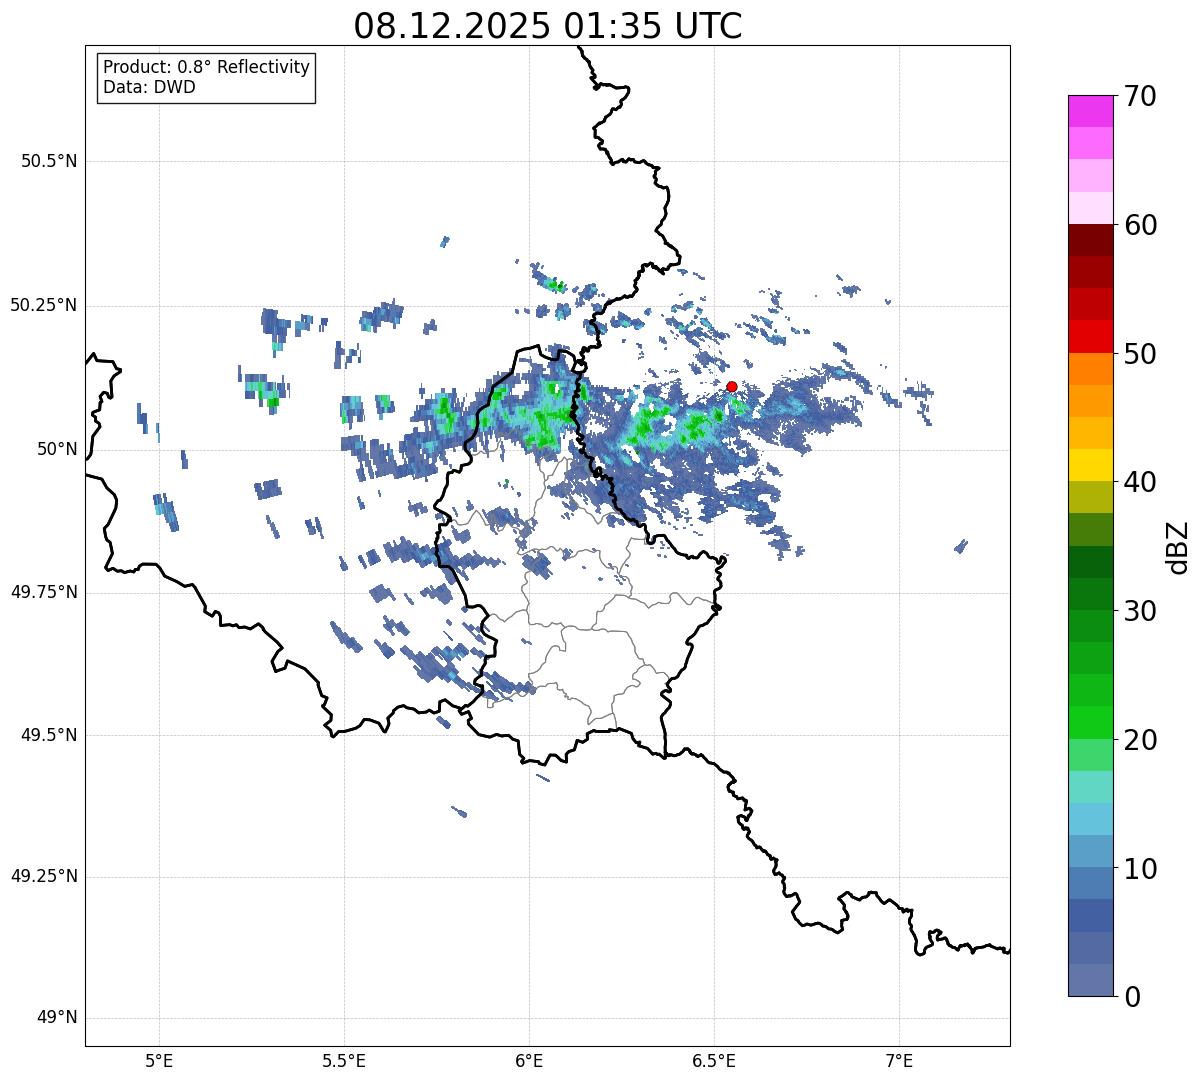
Task: Pick the slate-blue swatch at colorbar bottom
Action: (1091, 980)
